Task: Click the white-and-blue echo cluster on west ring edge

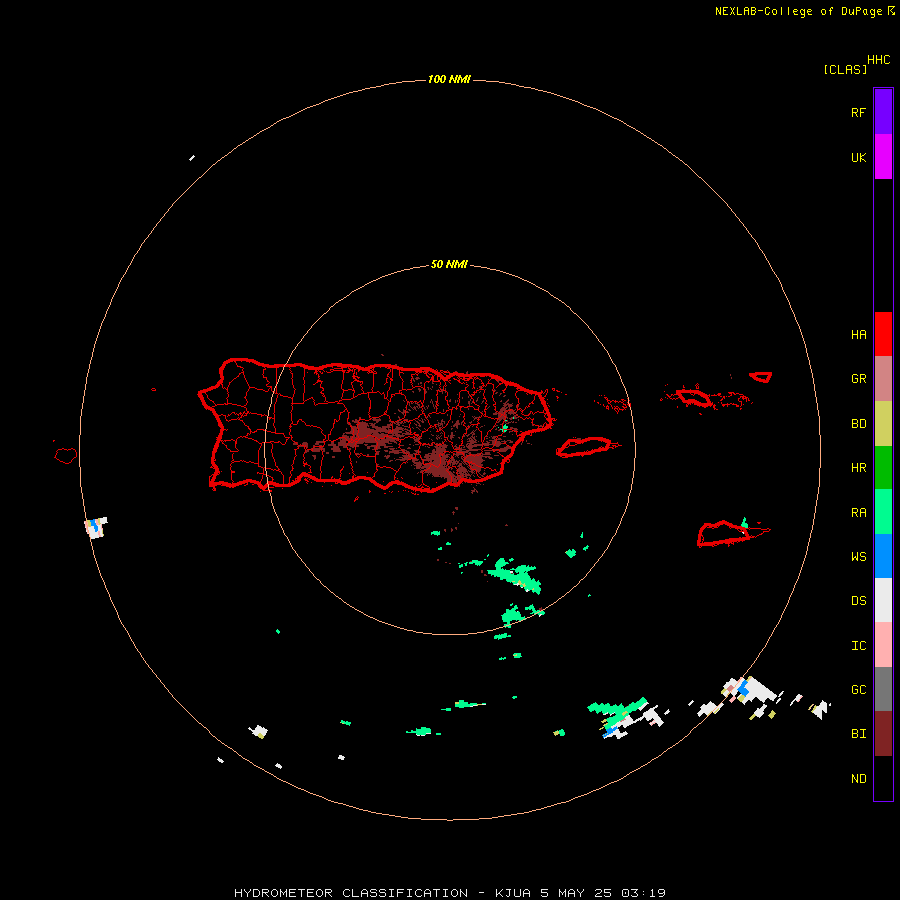Action: click(x=96, y=527)
